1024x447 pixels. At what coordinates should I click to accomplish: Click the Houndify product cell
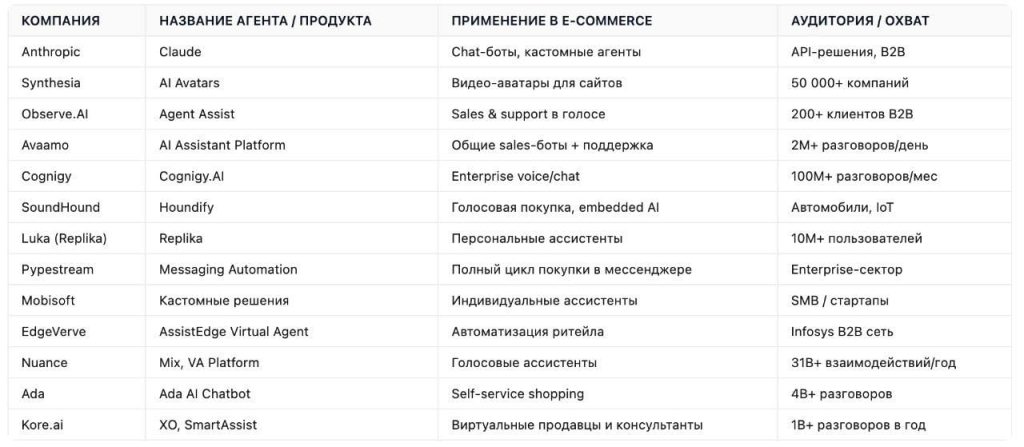coord(186,207)
